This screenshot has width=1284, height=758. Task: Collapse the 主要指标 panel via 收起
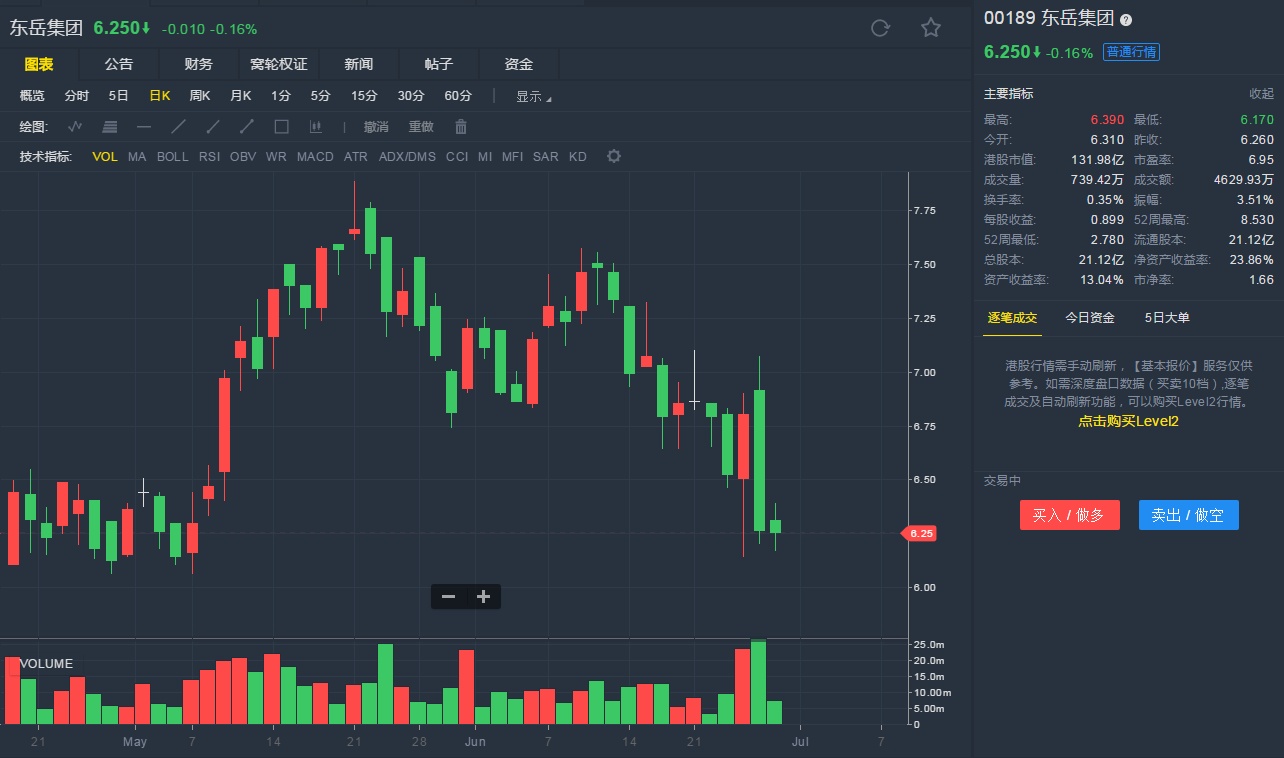click(x=1261, y=94)
